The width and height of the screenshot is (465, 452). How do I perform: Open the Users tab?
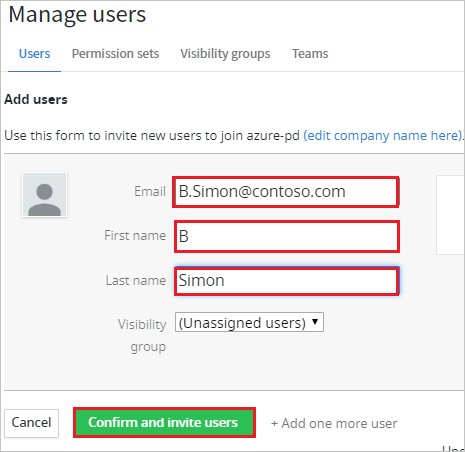point(34,54)
